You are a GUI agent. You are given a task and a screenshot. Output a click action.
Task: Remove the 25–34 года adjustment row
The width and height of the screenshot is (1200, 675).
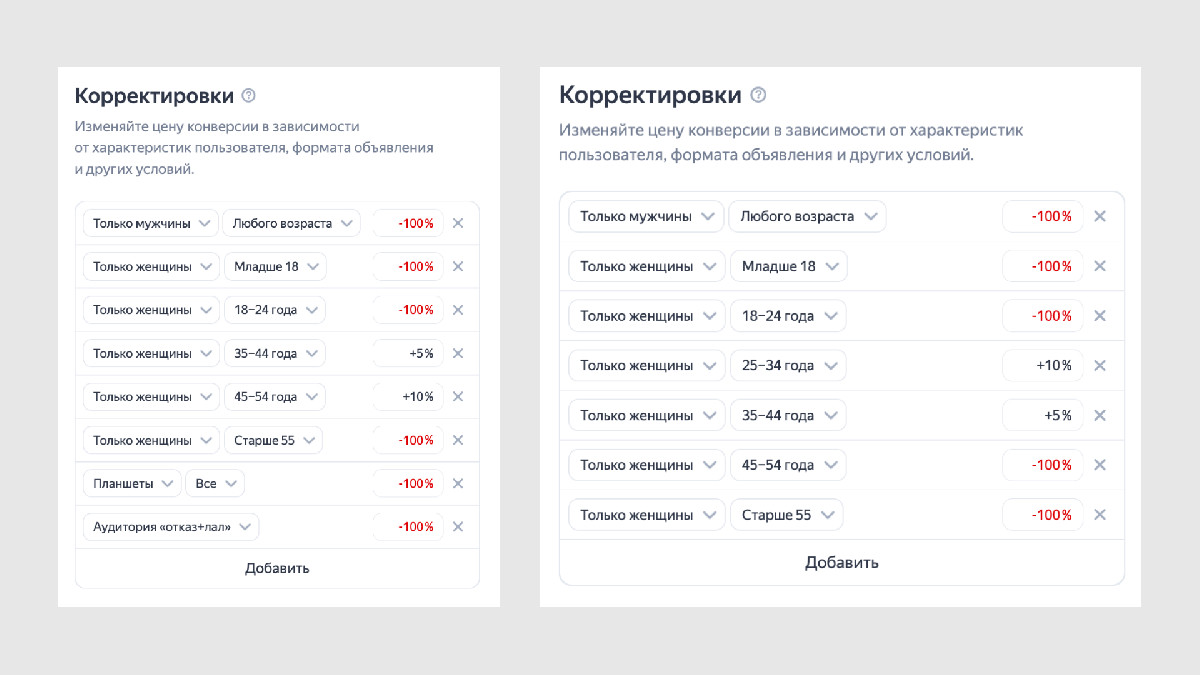(1100, 365)
